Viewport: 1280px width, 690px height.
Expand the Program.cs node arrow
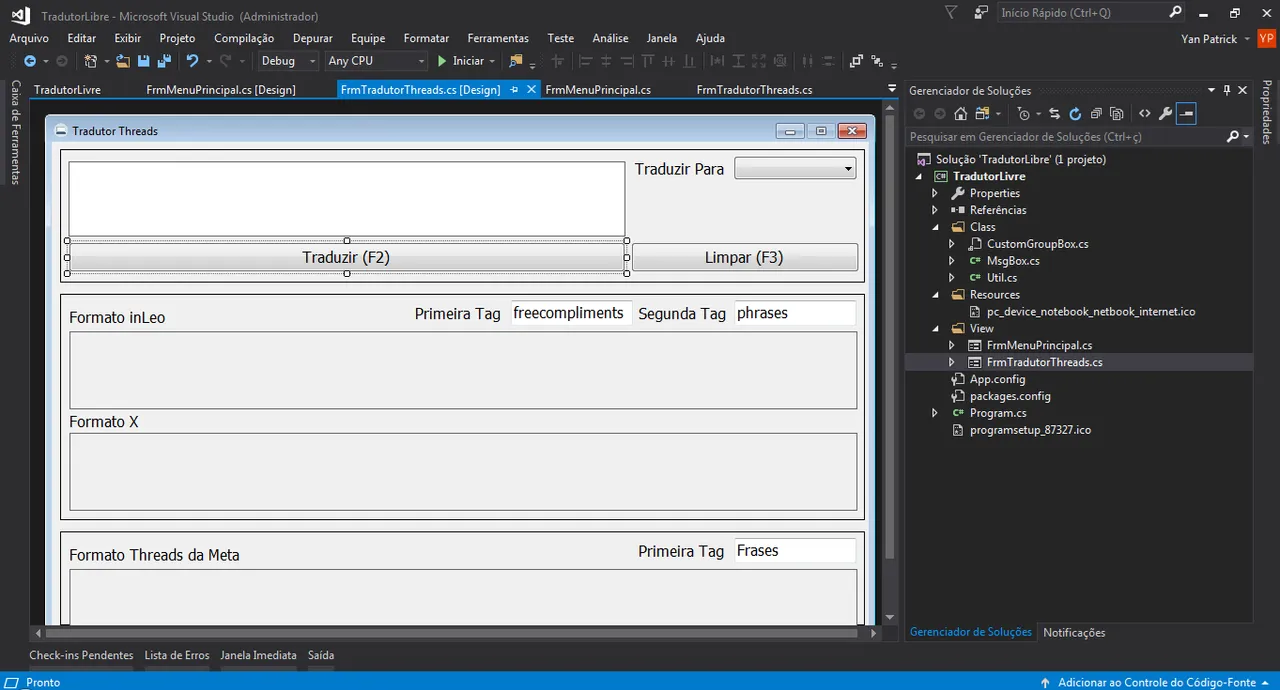[x=935, y=413]
